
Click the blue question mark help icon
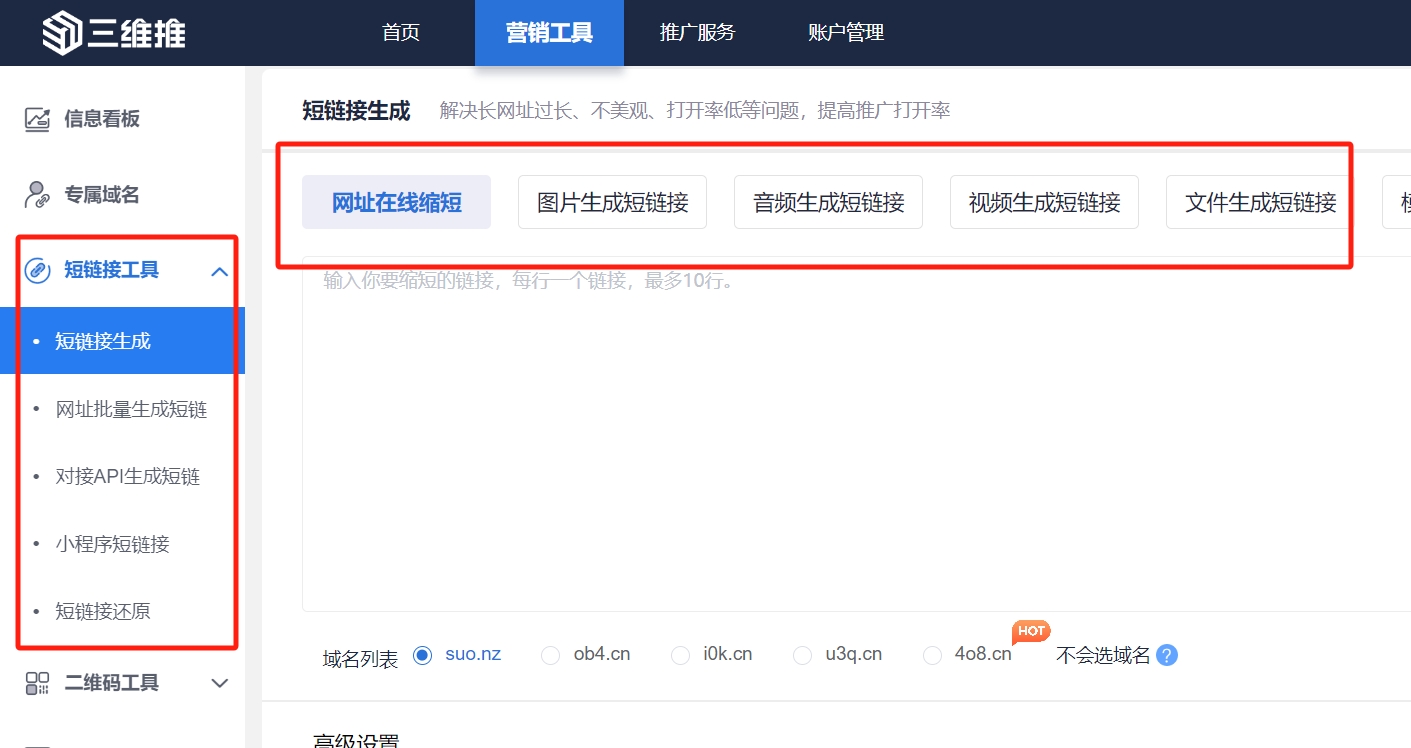(x=1166, y=656)
